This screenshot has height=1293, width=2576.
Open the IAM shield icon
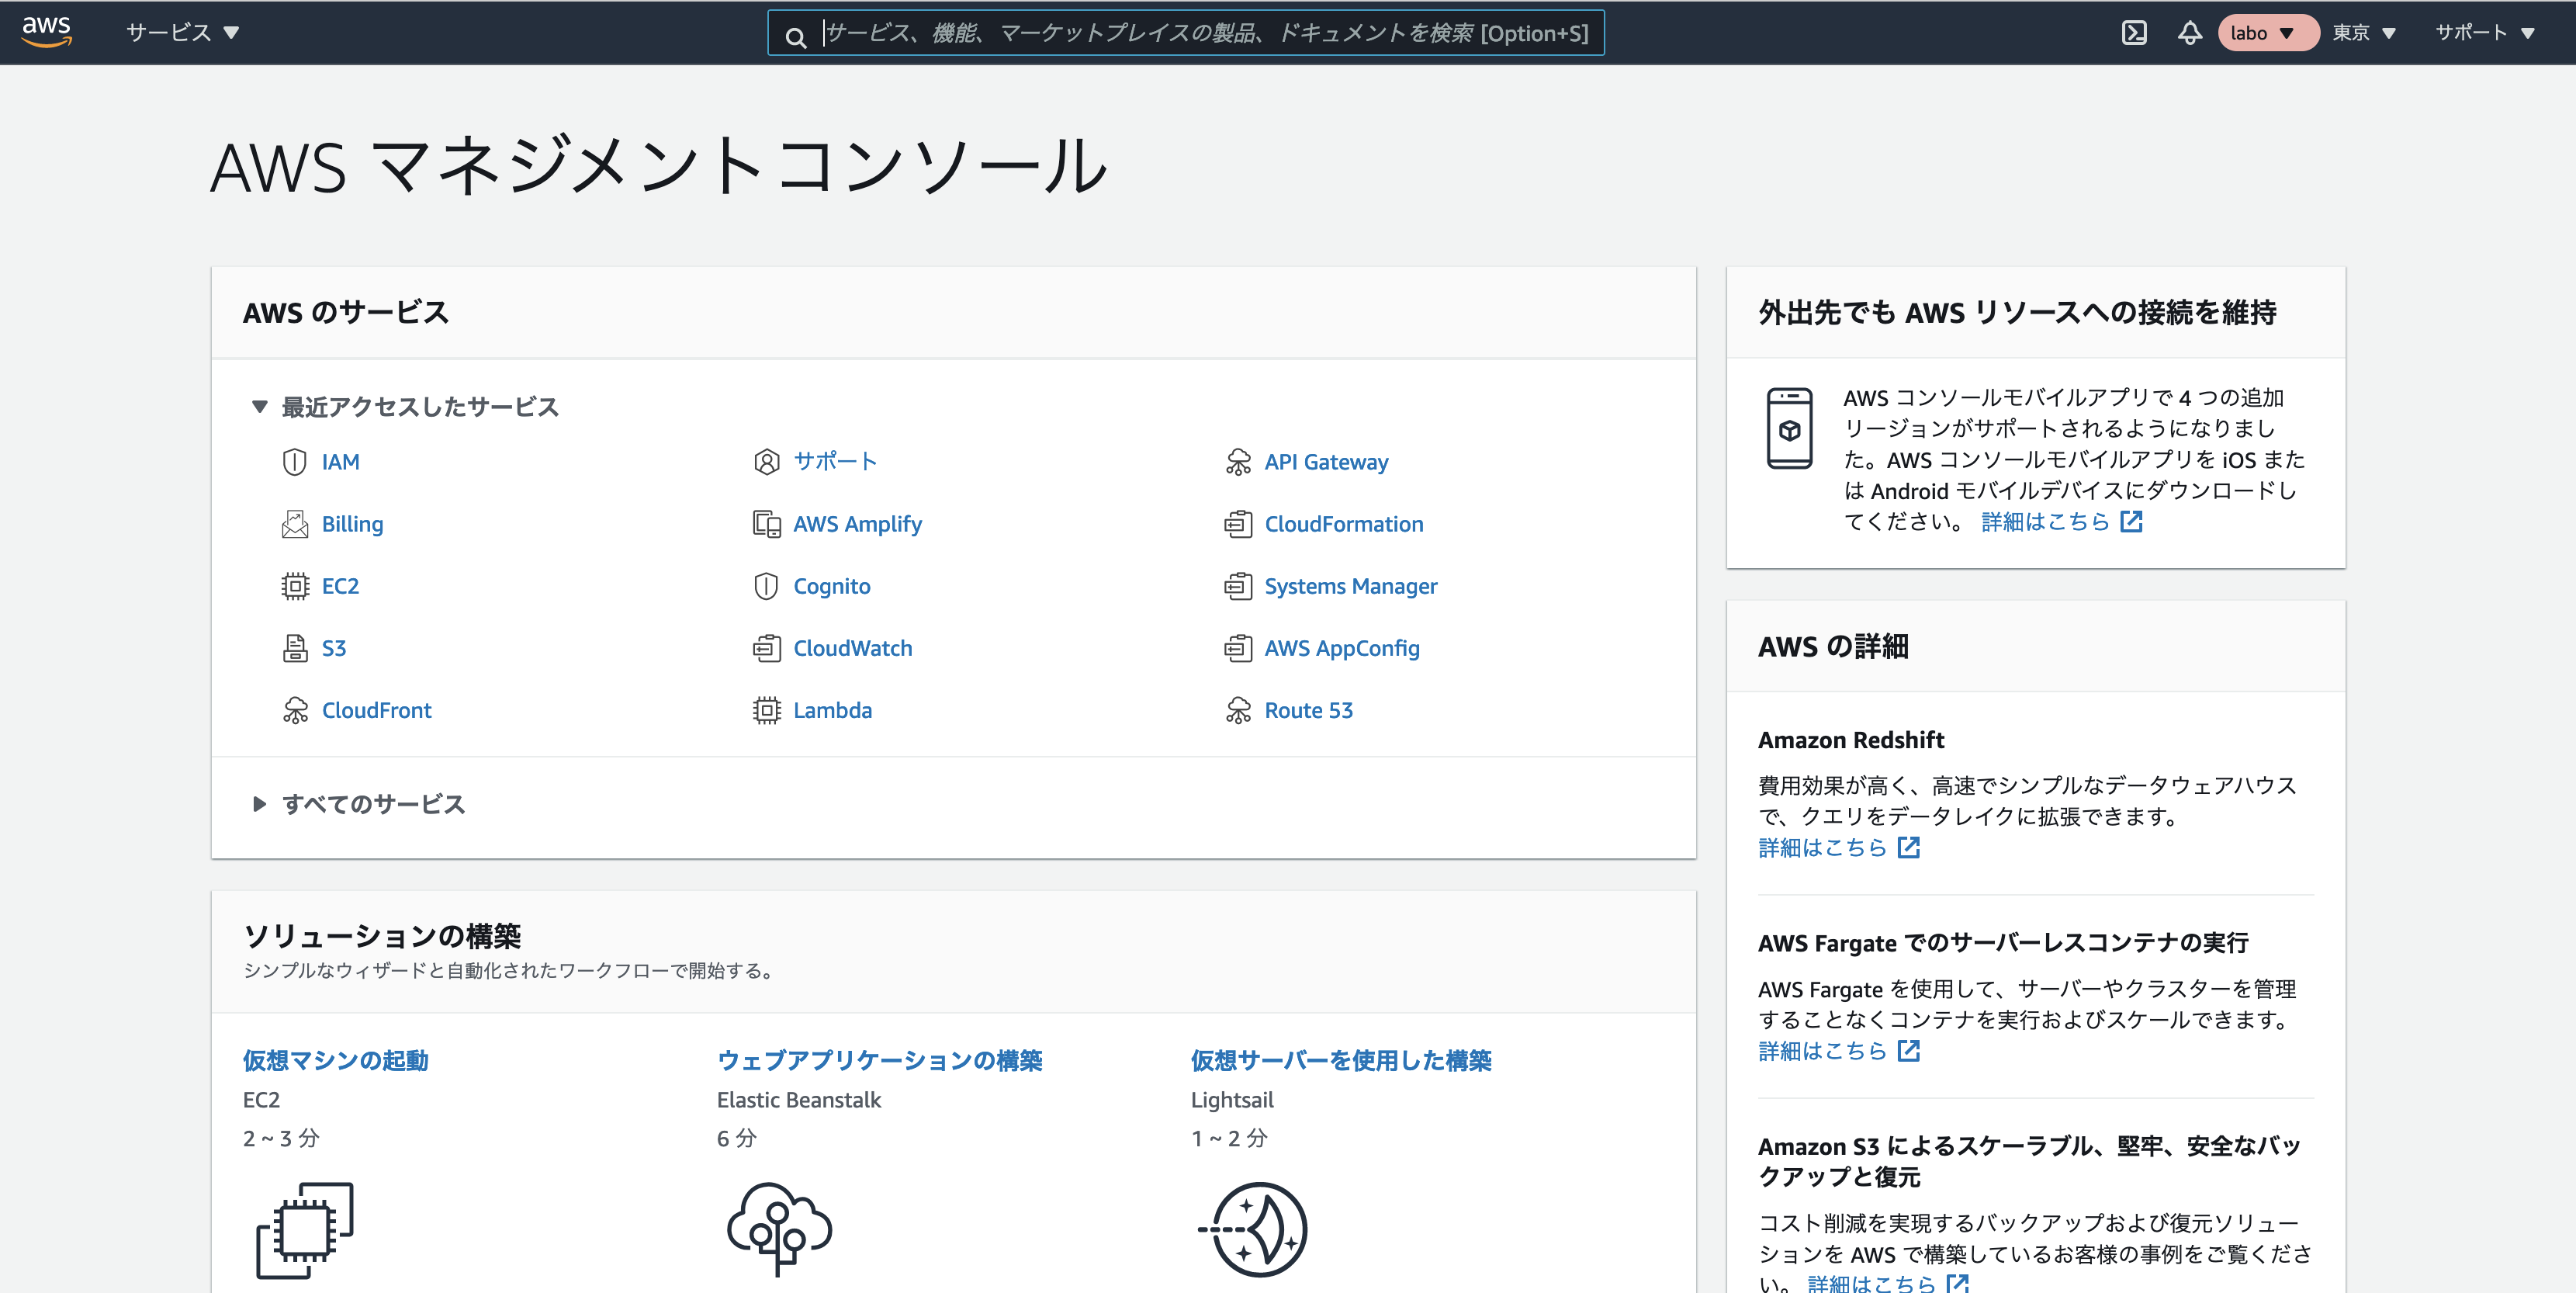point(294,461)
